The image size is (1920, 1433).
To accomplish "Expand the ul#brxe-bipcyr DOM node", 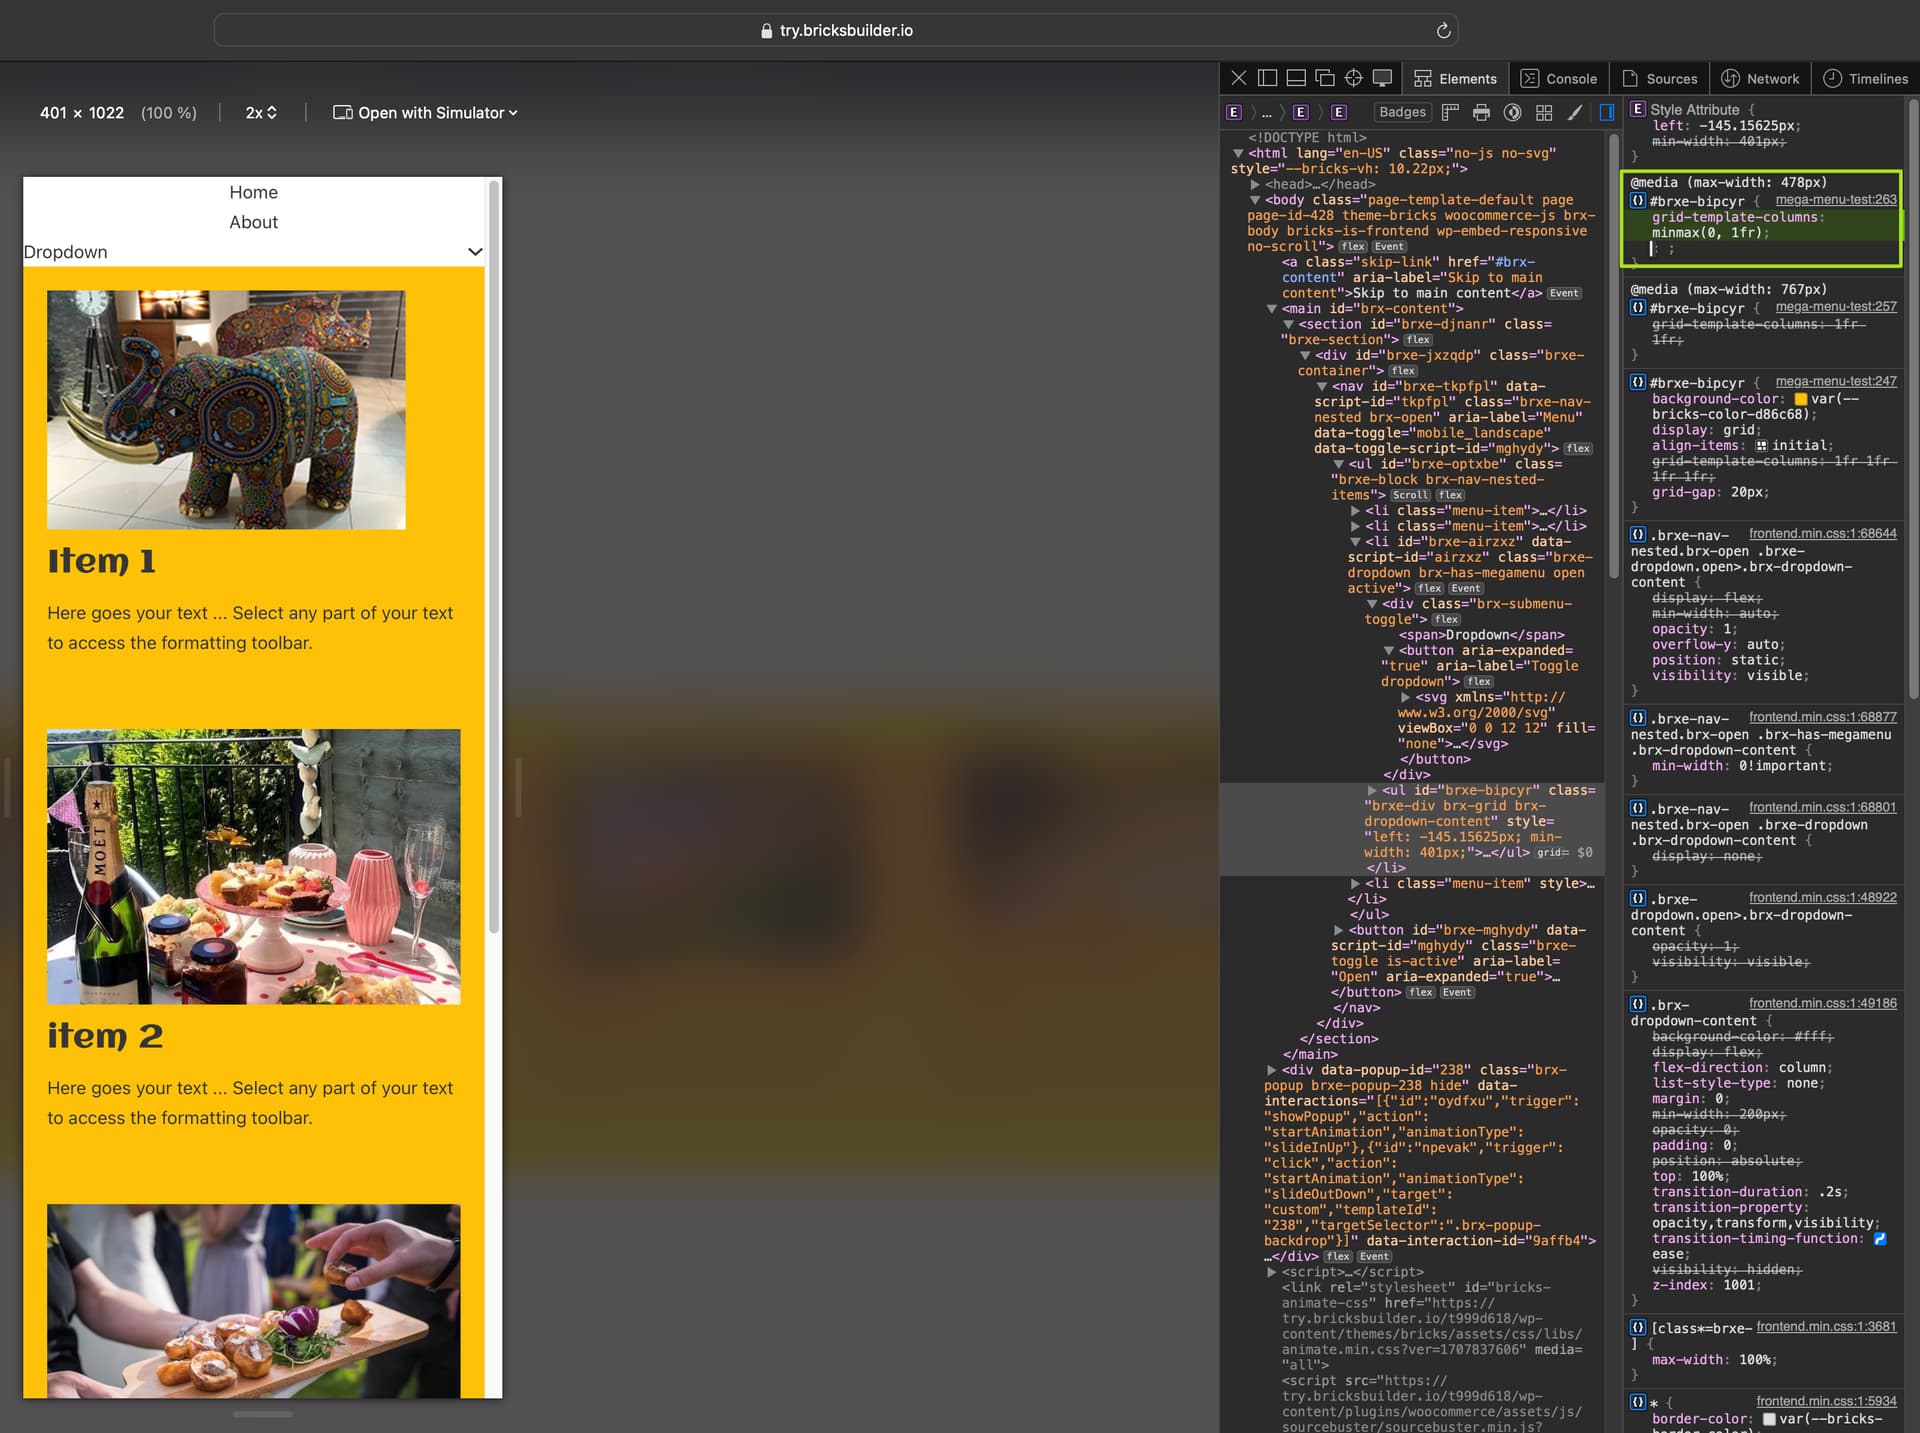I will click(1372, 790).
